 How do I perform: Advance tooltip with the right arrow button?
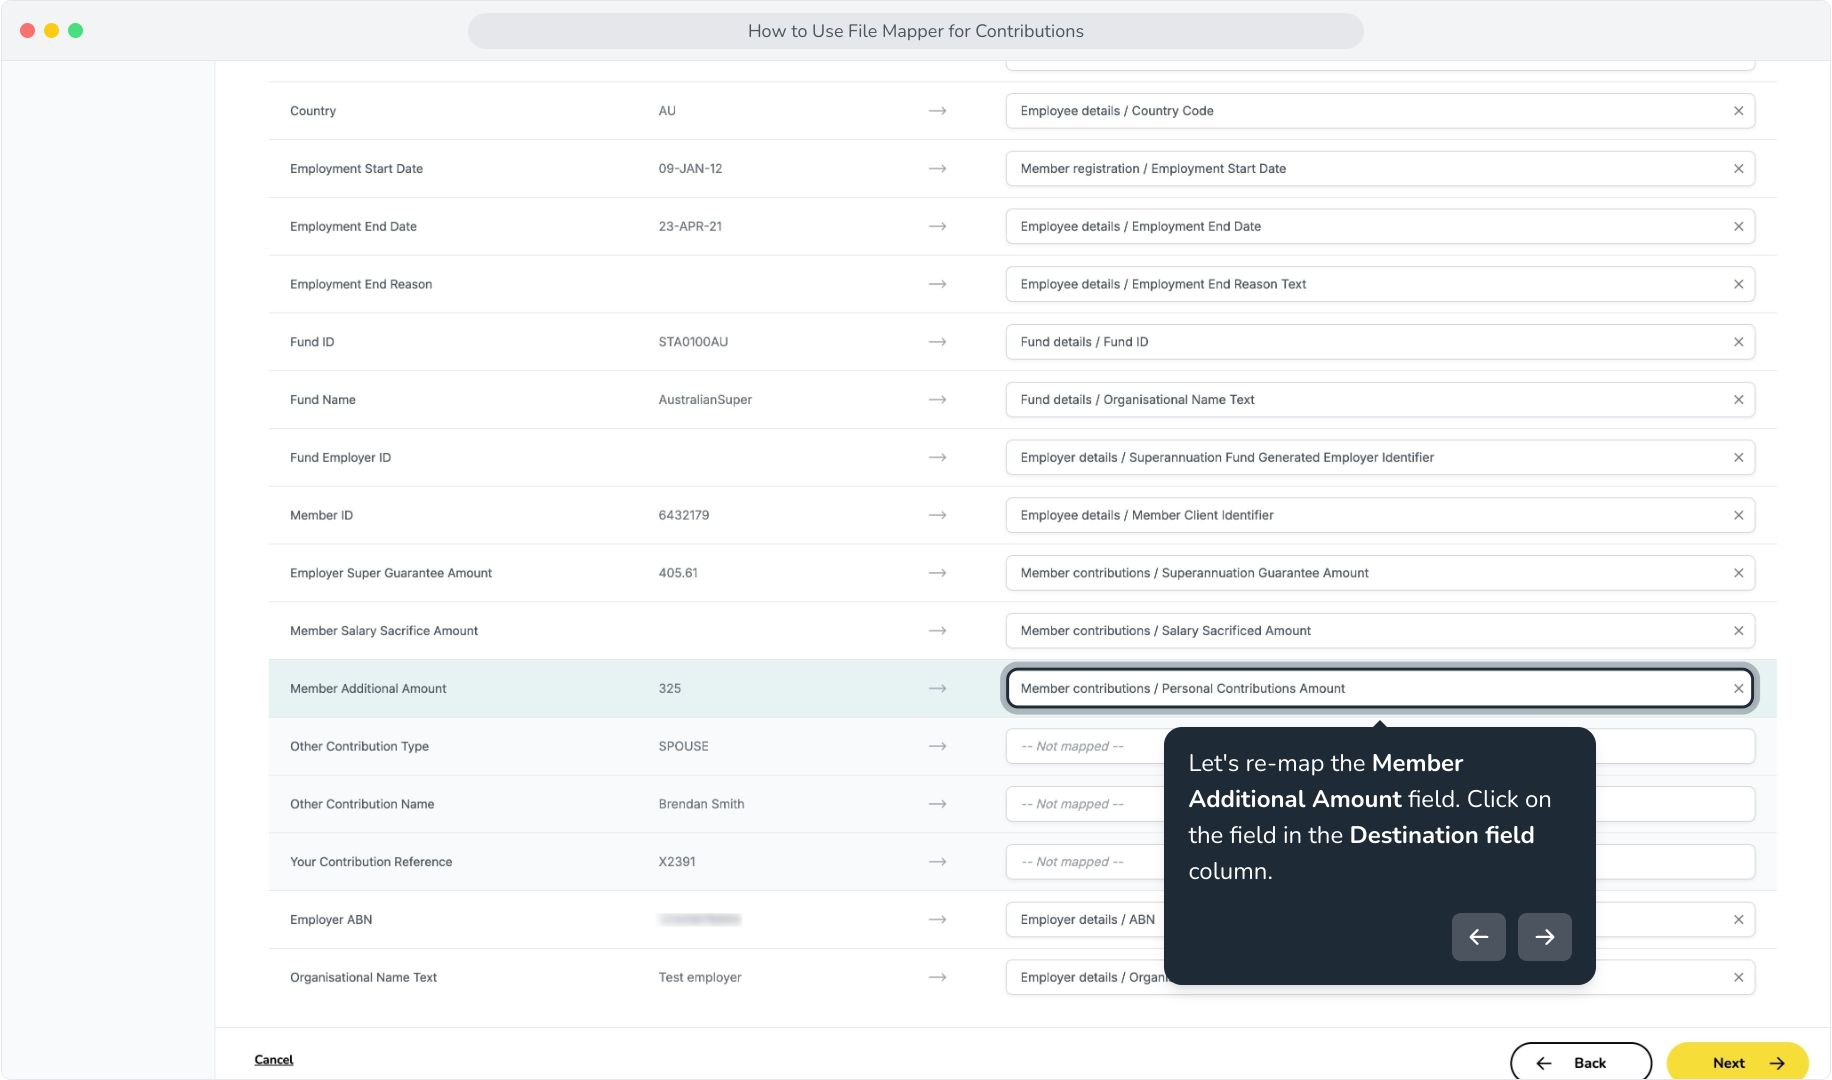[1544, 937]
